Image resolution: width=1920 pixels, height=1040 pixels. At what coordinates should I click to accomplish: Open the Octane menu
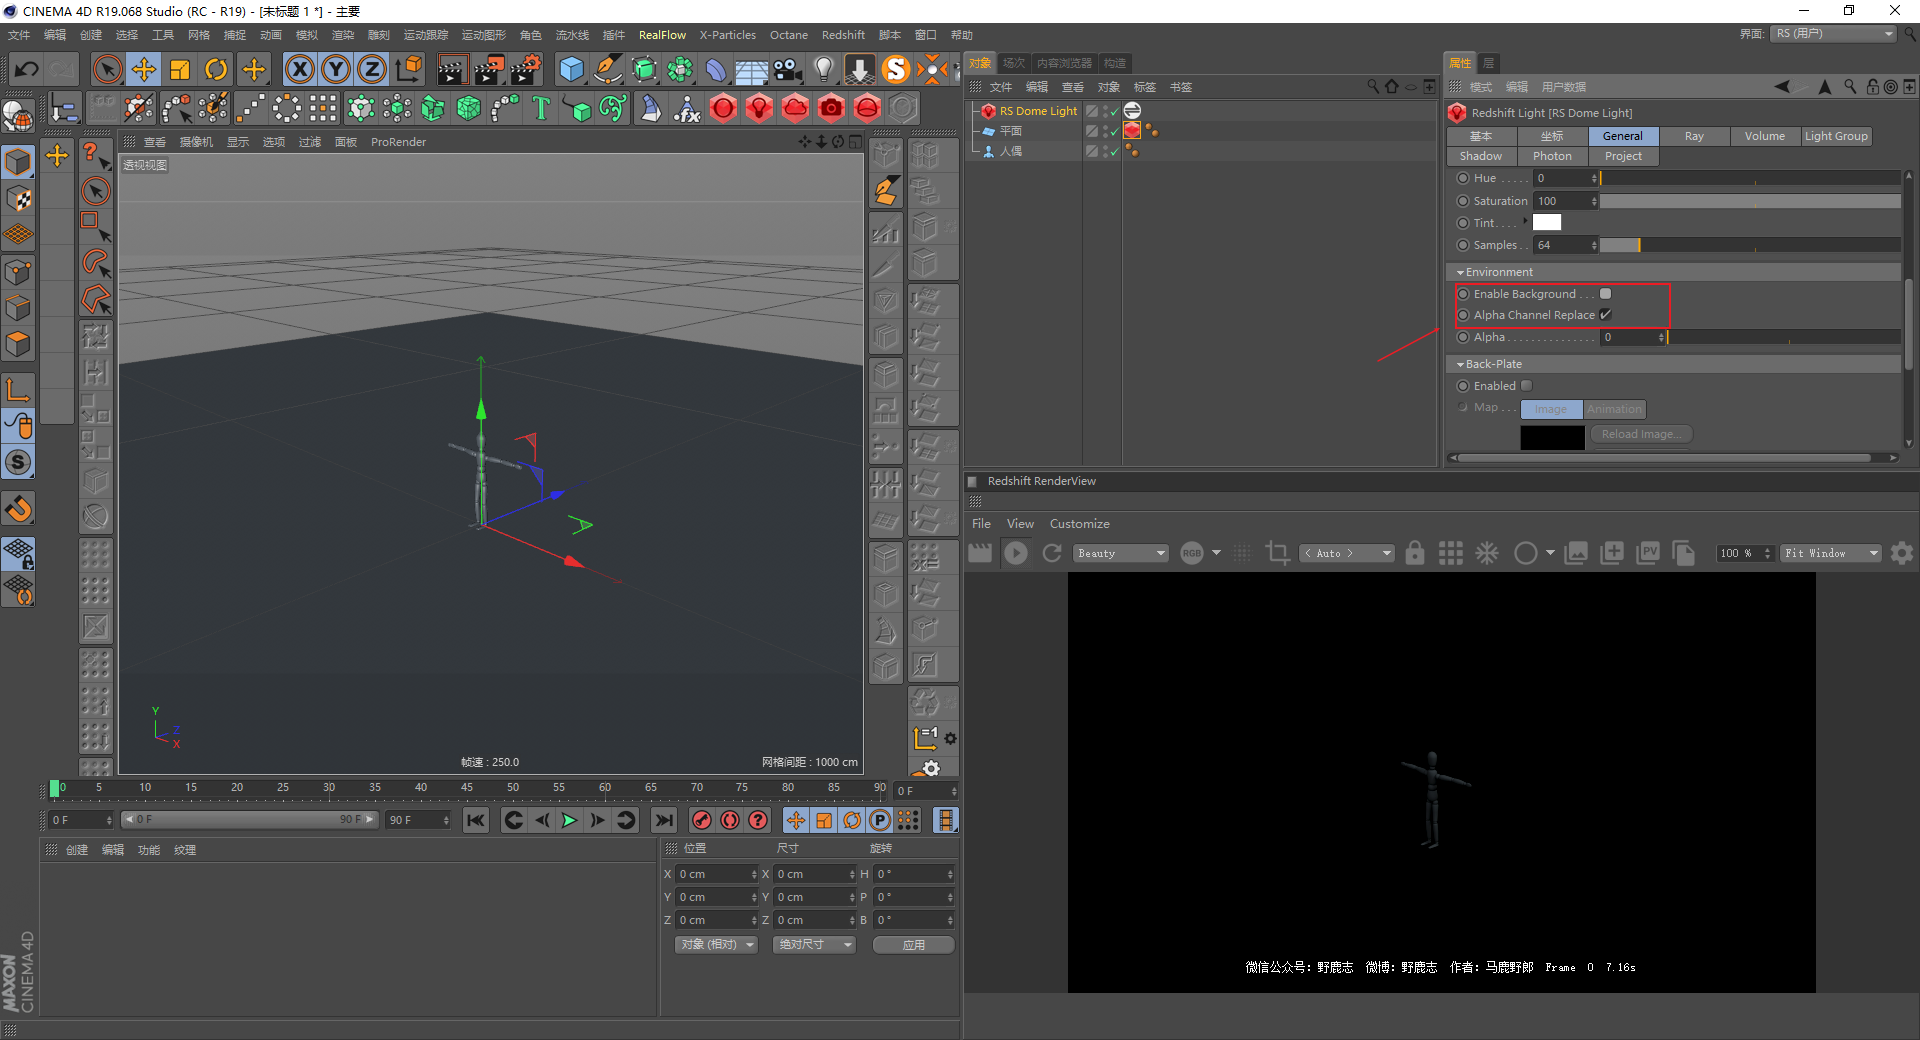(x=789, y=35)
